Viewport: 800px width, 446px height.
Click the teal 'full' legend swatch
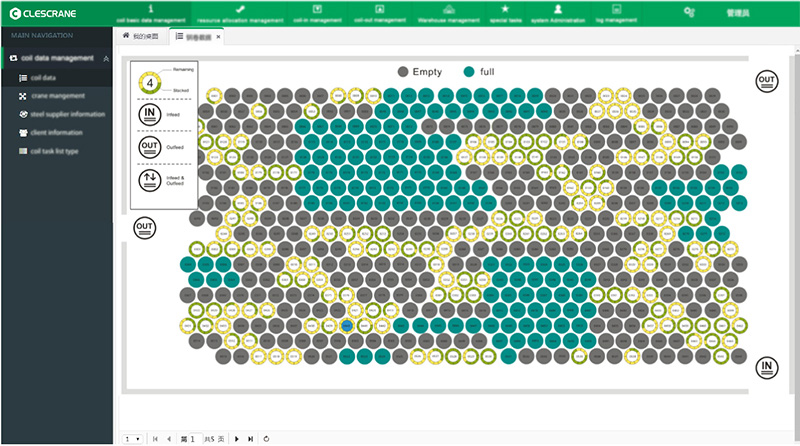(x=469, y=72)
